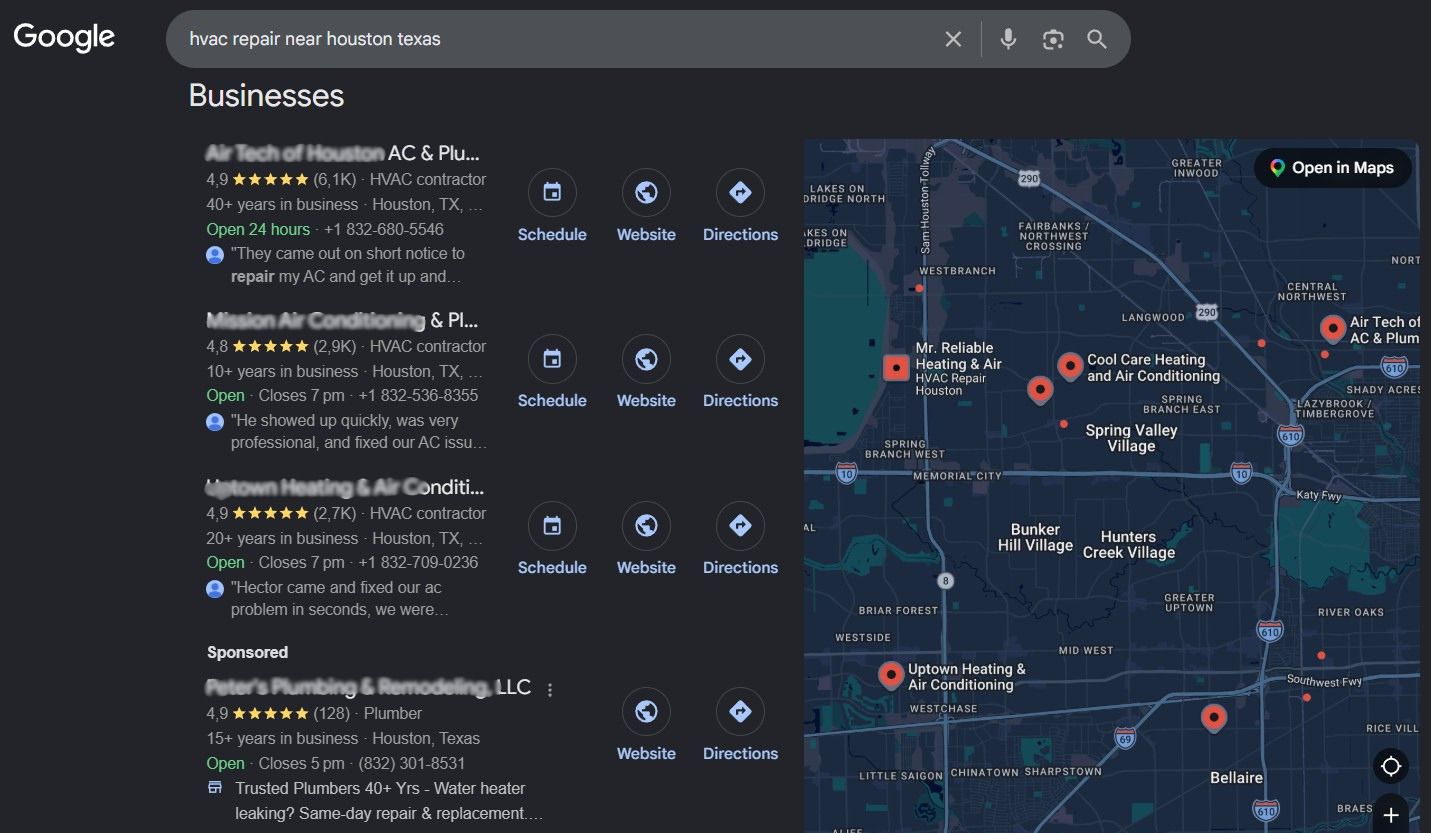Click map pin near Bellaire
The height and width of the screenshot is (833, 1431).
tap(1213, 718)
